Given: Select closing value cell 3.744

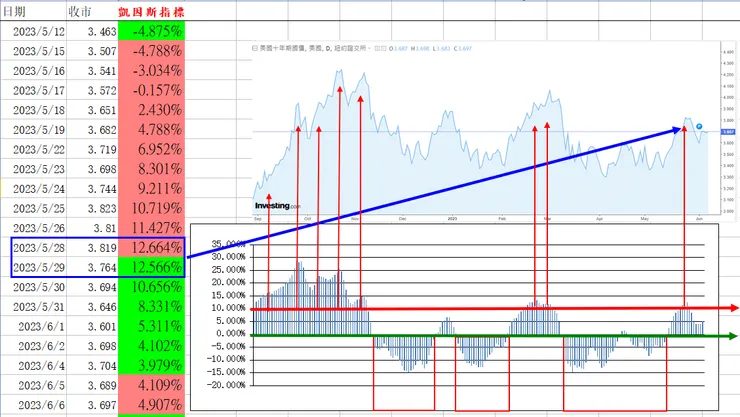Looking at the screenshot, I should coord(92,189).
